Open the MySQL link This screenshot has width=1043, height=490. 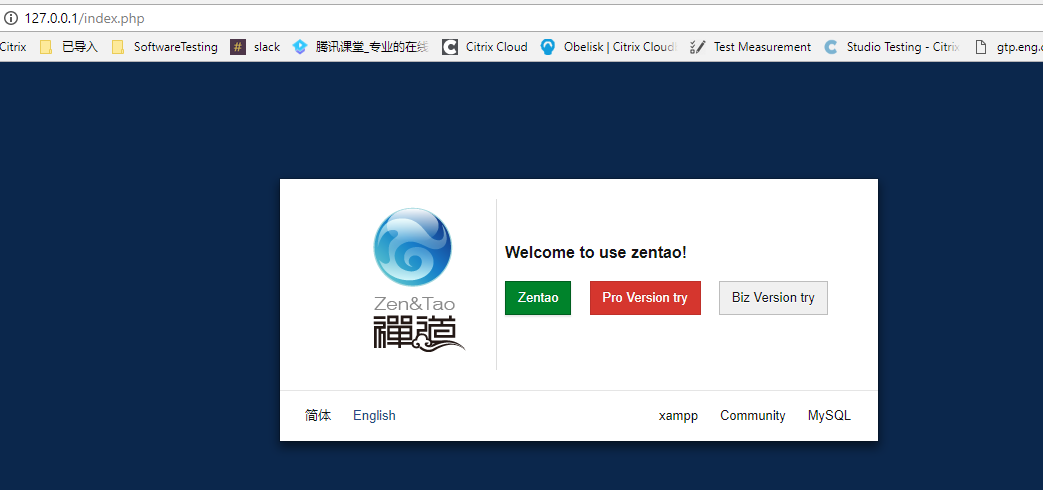point(829,416)
